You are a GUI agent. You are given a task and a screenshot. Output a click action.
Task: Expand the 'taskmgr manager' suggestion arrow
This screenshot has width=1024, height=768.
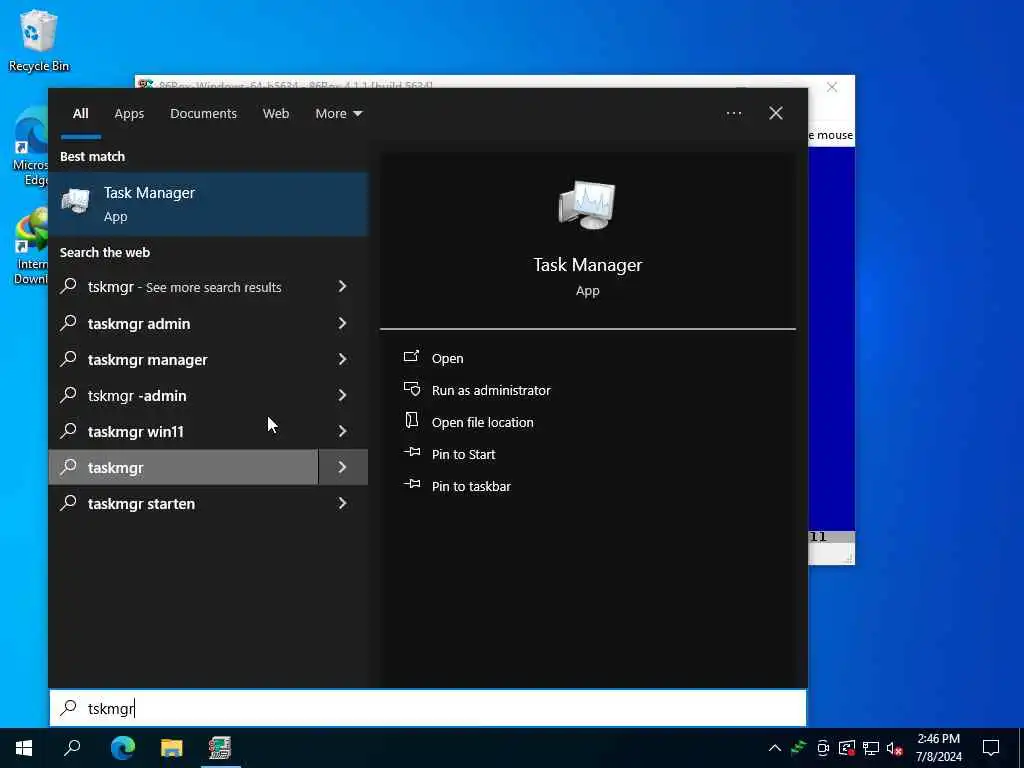point(342,359)
